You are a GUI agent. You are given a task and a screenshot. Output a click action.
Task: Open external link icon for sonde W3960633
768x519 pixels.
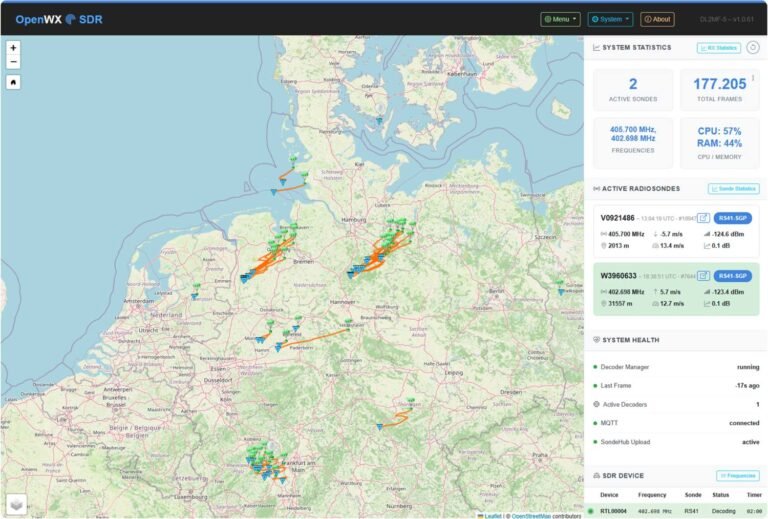pyautogui.click(x=703, y=276)
